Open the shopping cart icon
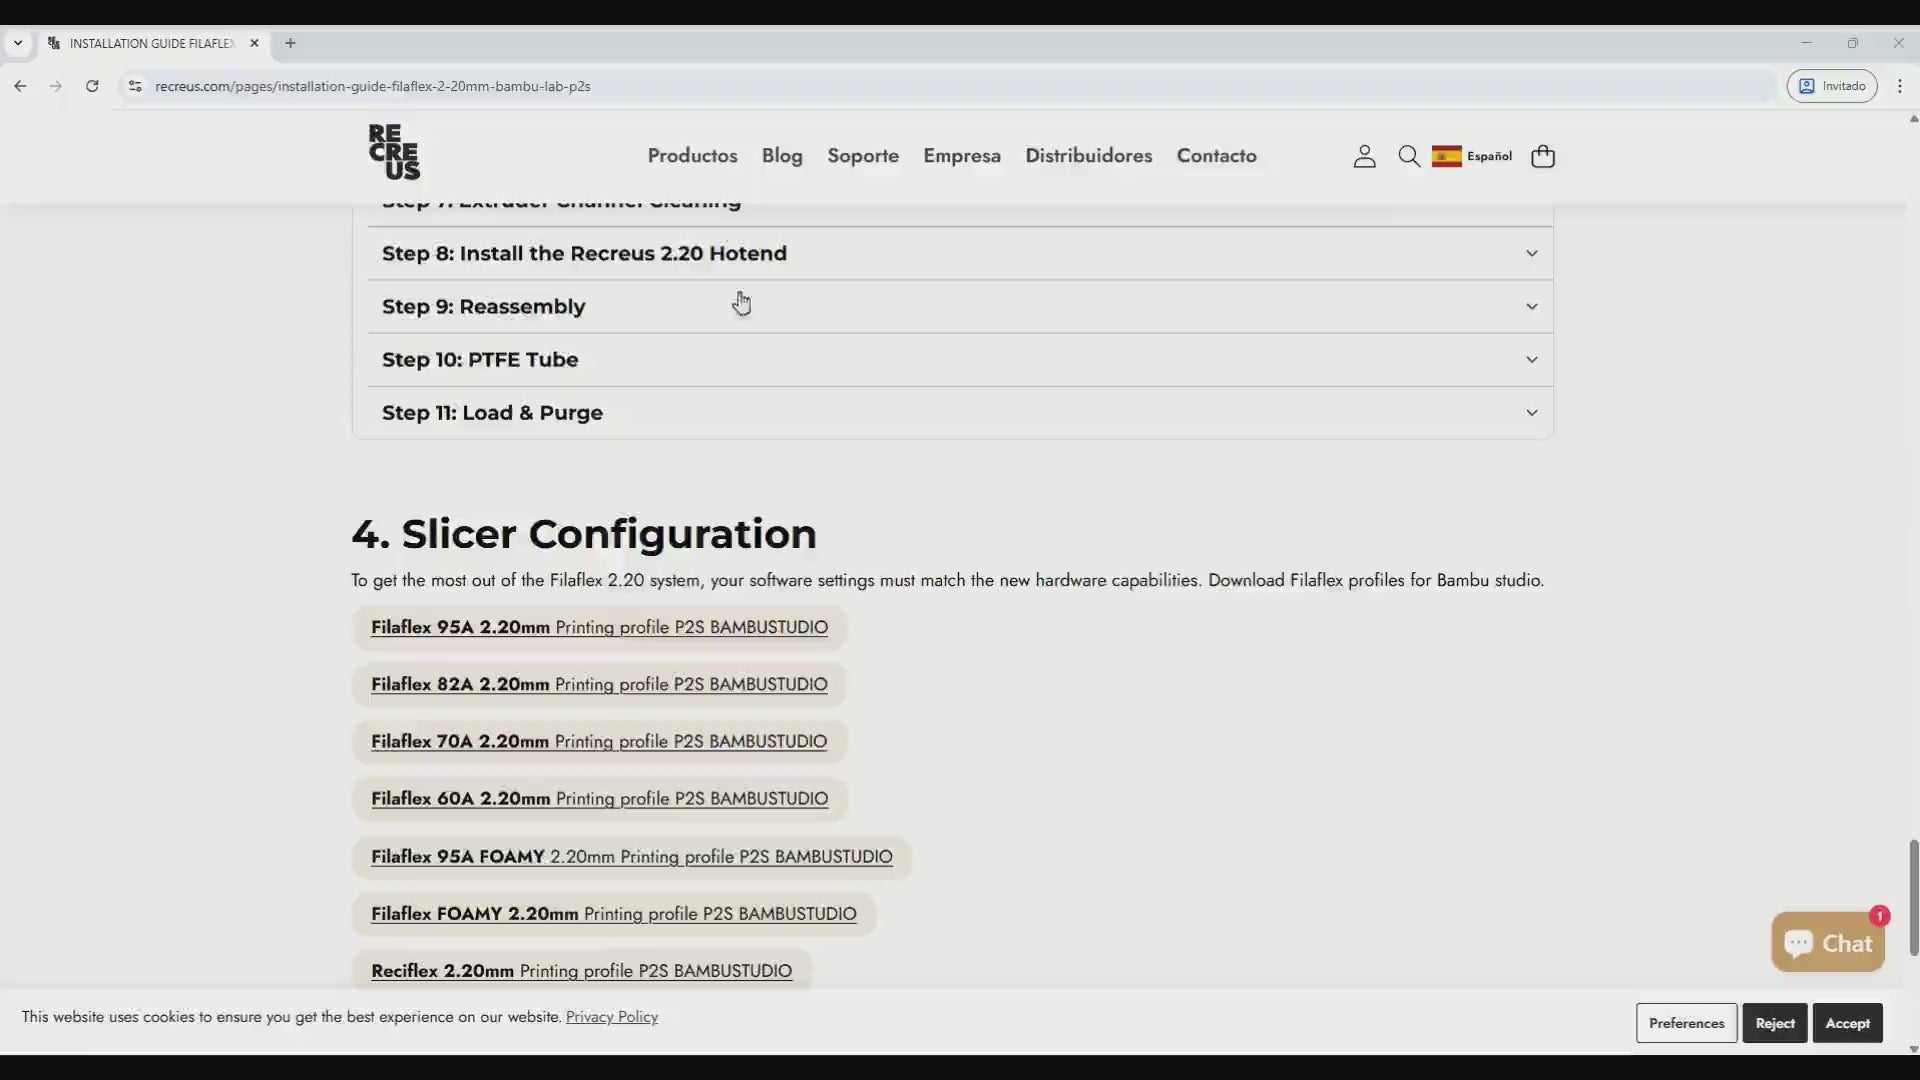Image resolution: width=1920 pixels, height=1080 pixels. 1542,156
